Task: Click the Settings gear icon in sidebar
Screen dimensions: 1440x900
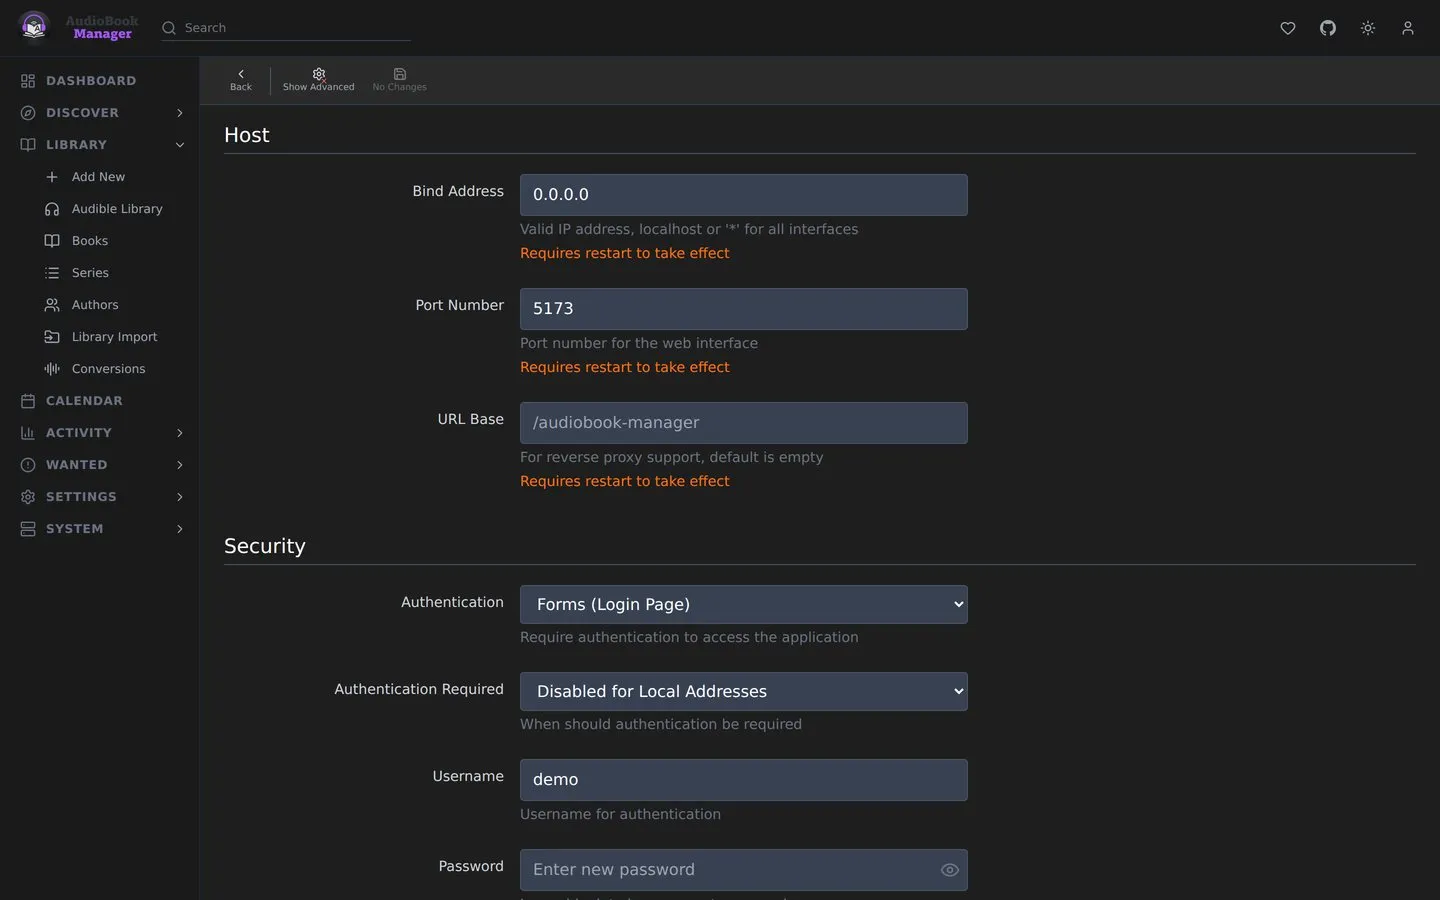Action: tap(28, 497)
